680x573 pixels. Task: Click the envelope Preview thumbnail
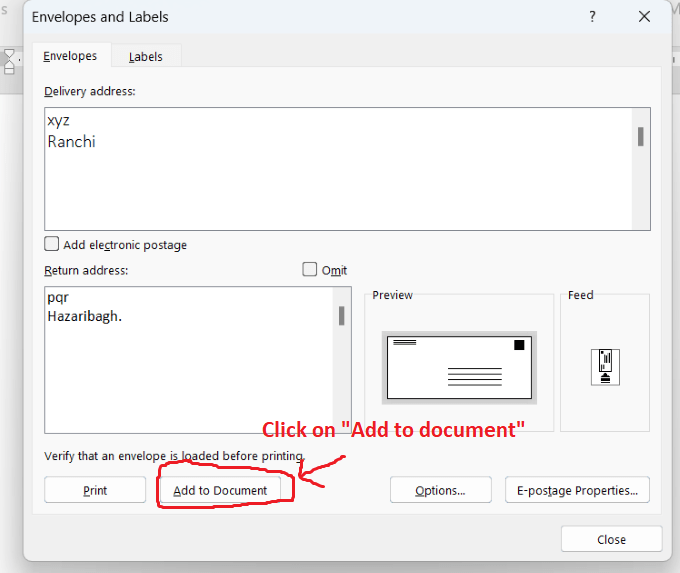point(459,367)
